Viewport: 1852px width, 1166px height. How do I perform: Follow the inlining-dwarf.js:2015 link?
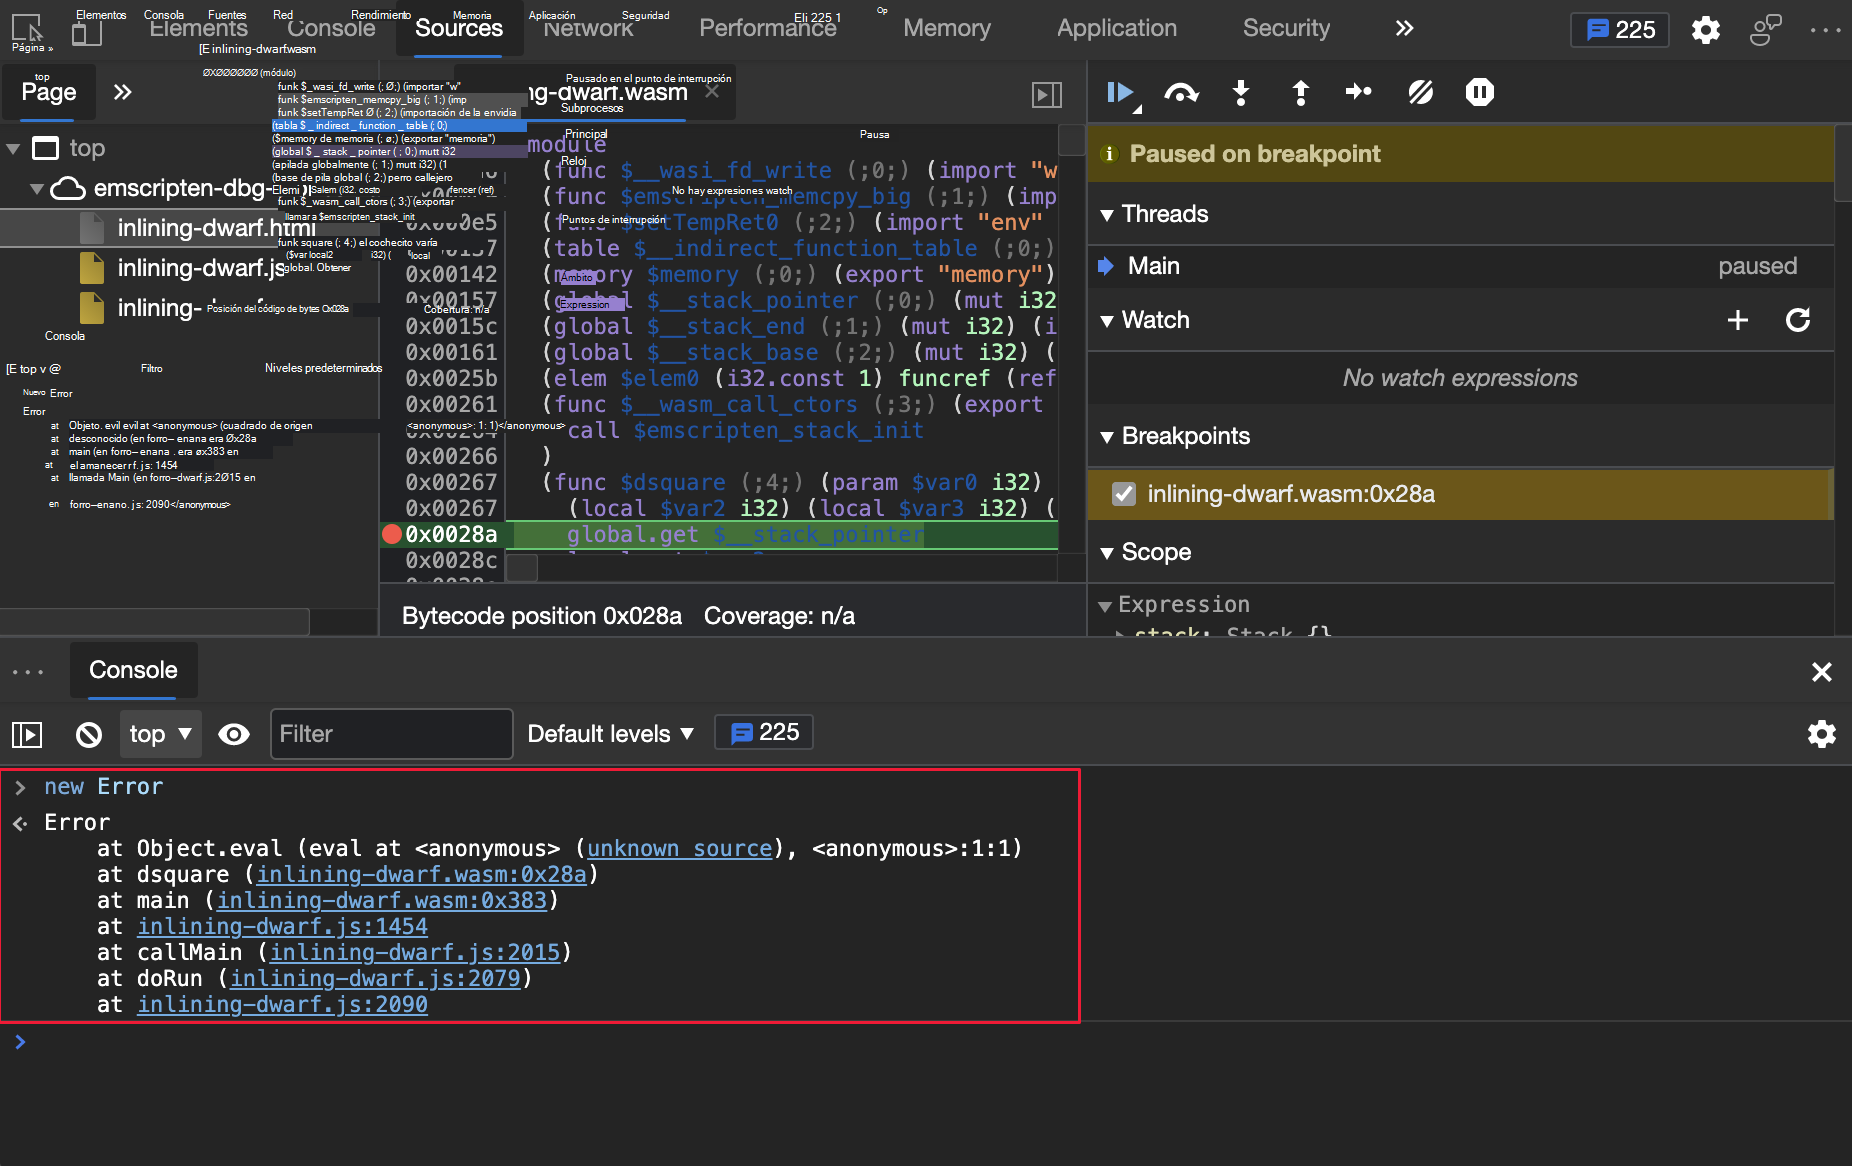[x=414, y=952]
